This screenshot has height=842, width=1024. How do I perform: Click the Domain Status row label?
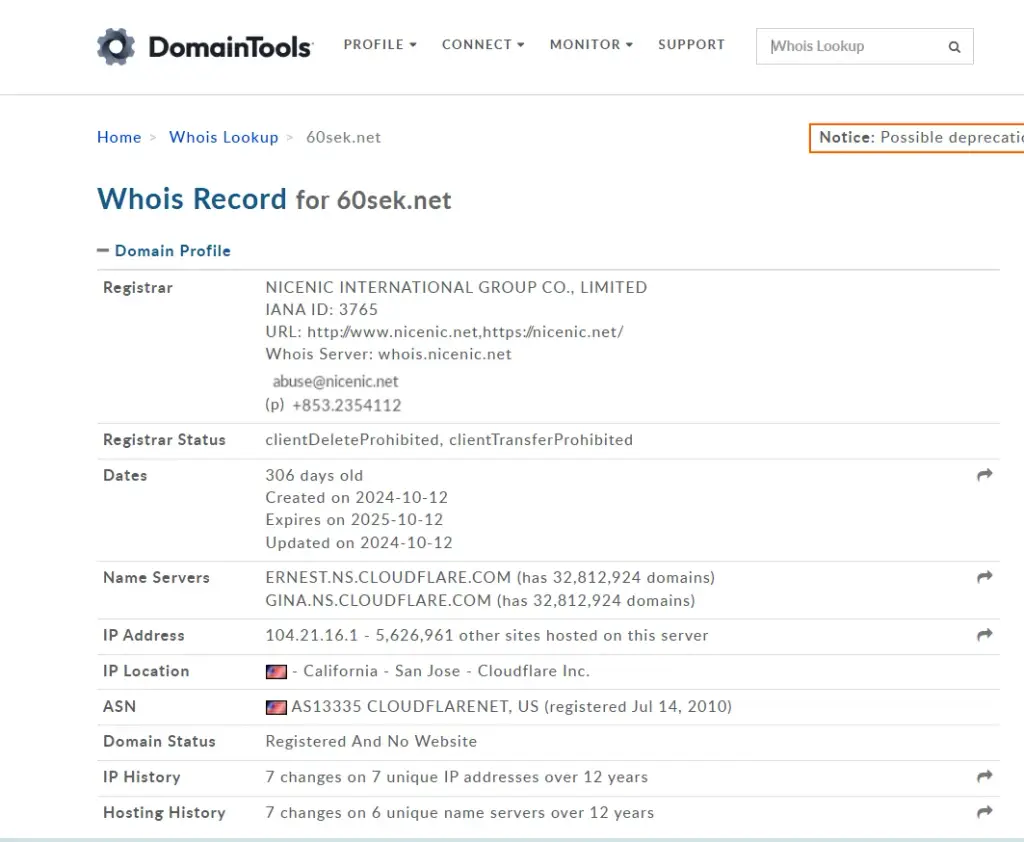(x=159, y=741)
